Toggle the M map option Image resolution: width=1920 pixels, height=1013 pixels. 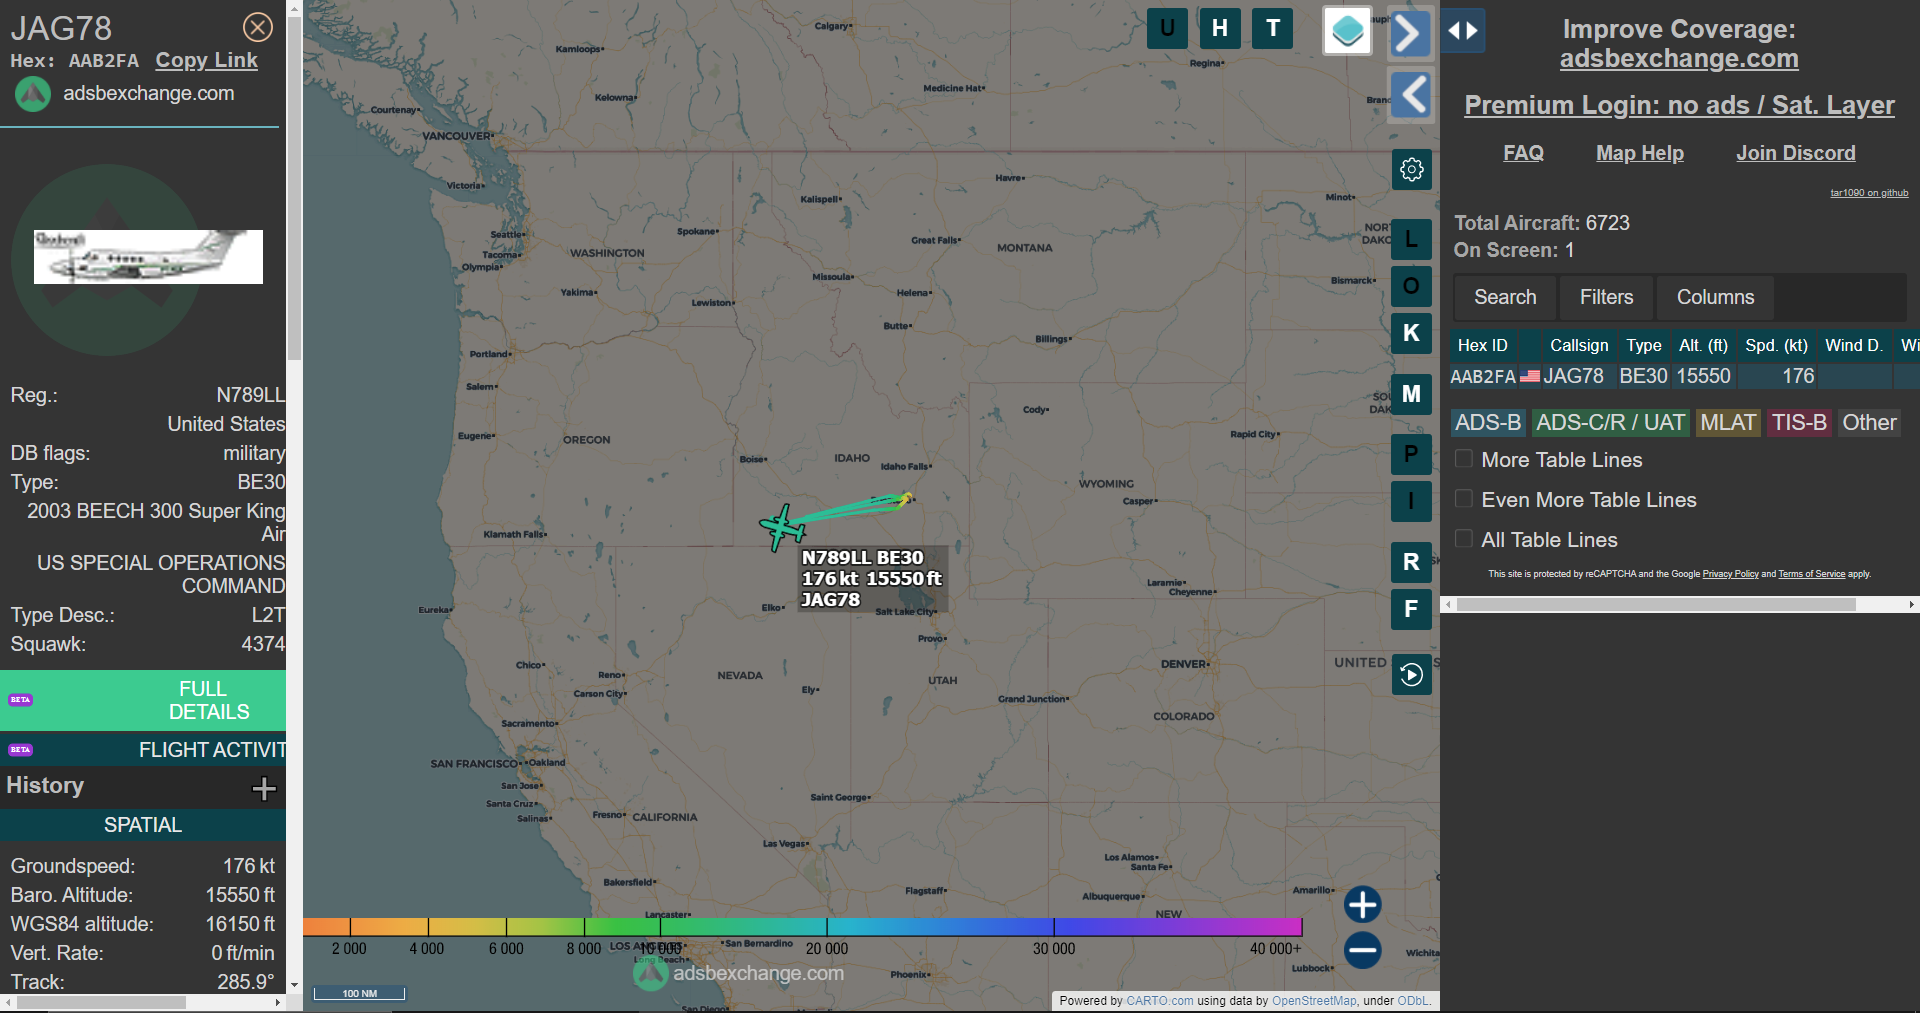1411,394
